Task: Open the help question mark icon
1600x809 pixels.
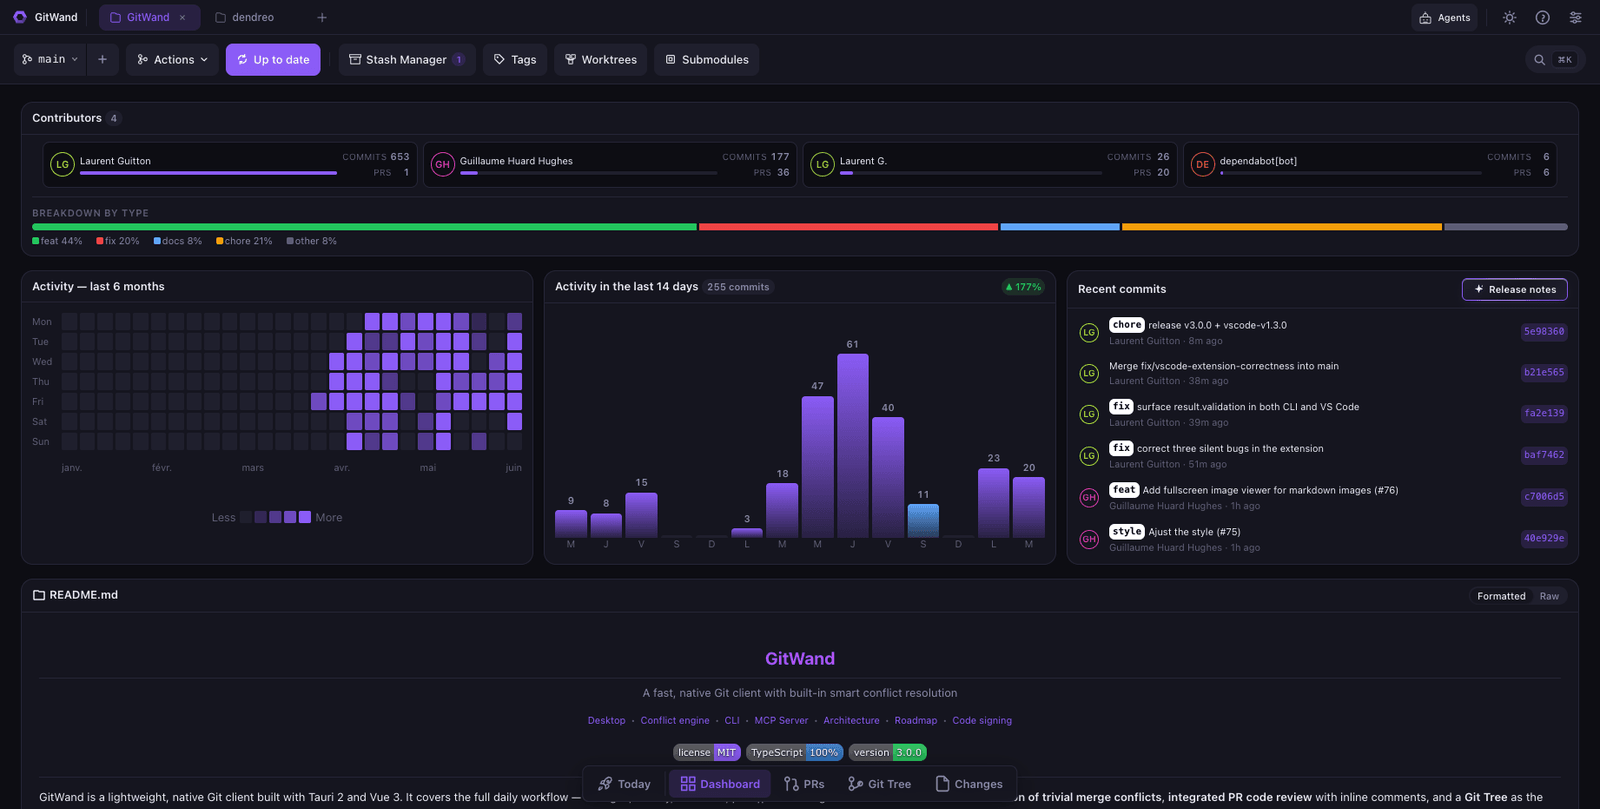Action: click(1542, 17)
